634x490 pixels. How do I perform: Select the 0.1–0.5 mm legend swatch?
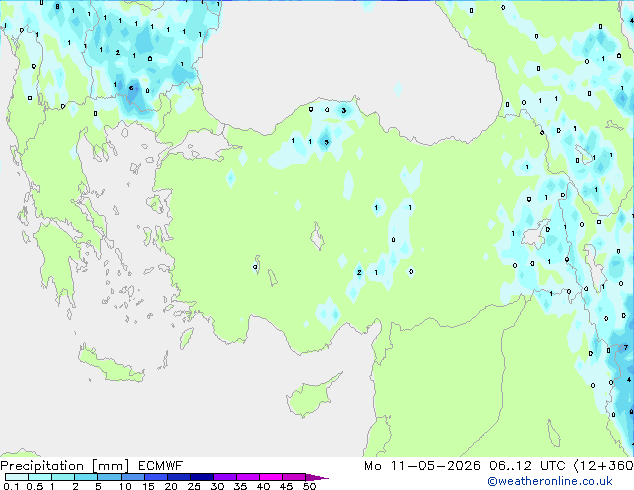(17, 477)
